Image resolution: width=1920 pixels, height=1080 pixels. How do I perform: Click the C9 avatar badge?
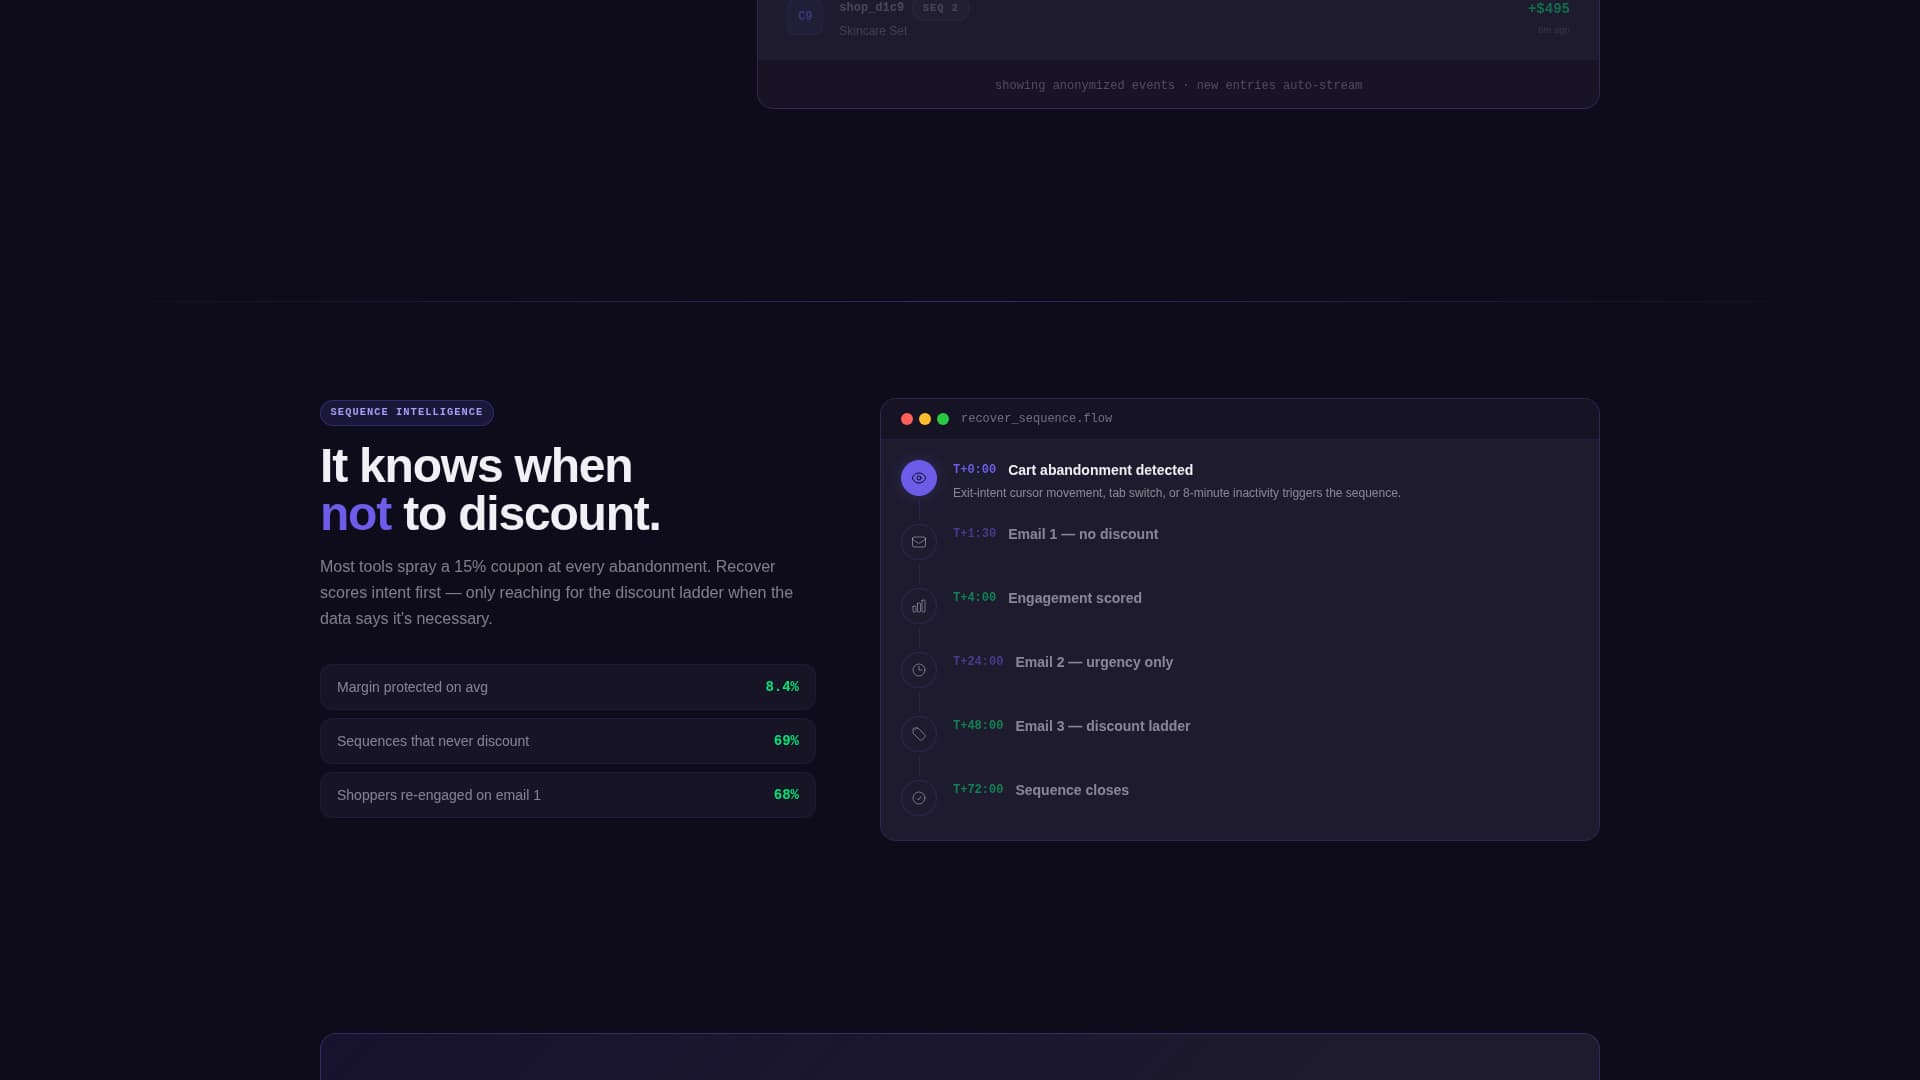click(805, 16)
